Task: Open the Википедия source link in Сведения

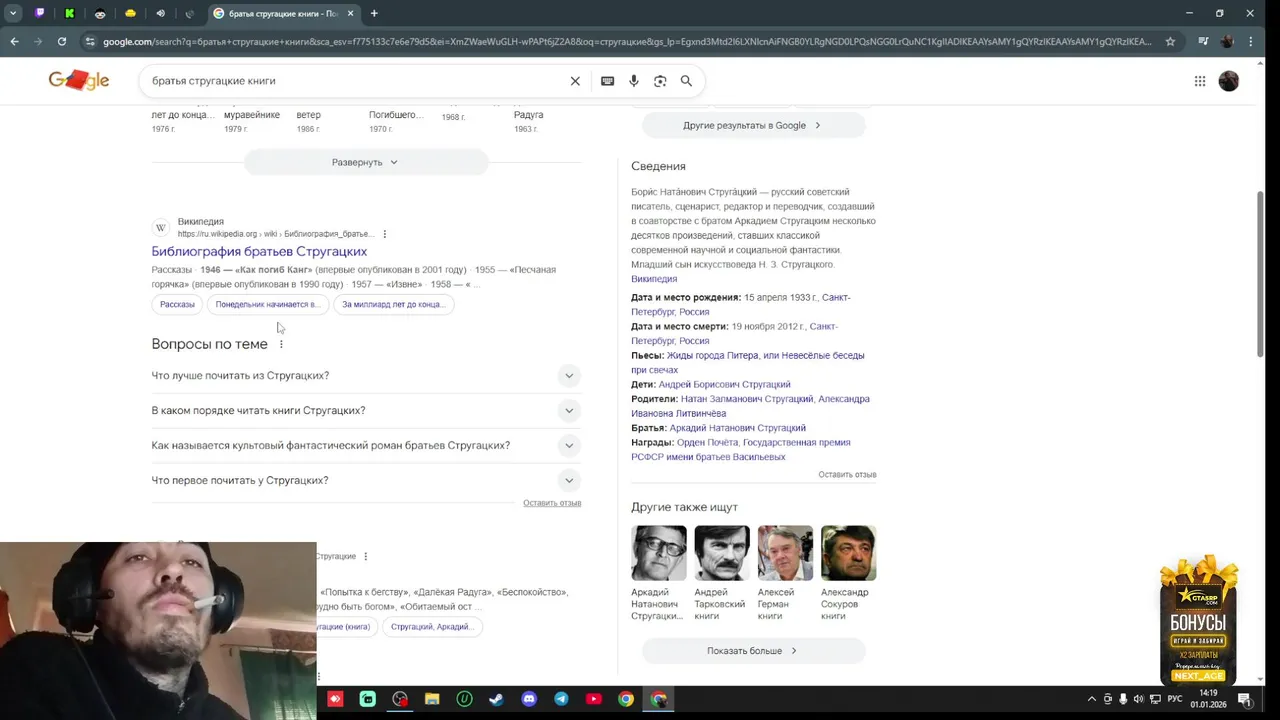Action: pyautogui.click(x=654, y=279)
